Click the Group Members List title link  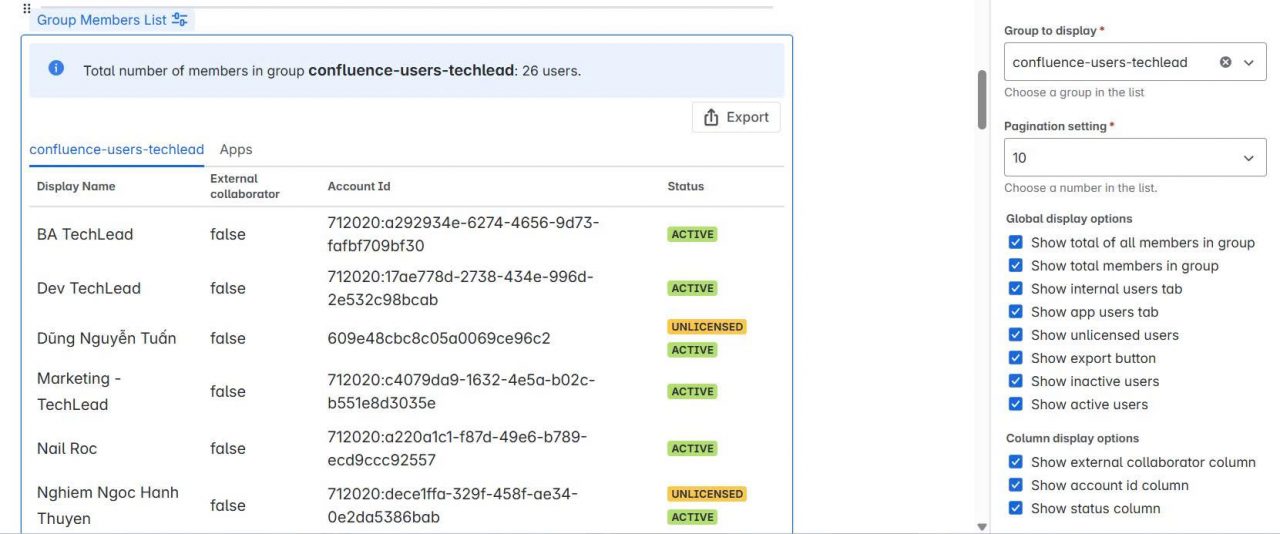coord(101,19)
